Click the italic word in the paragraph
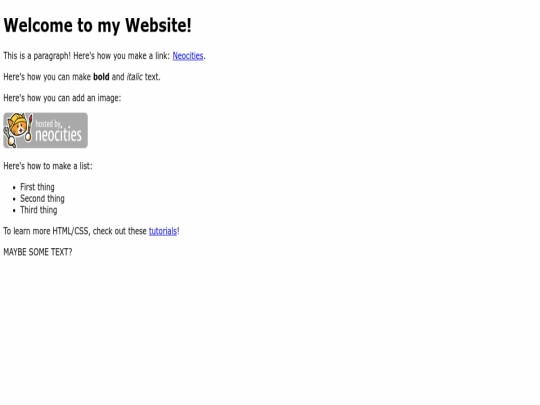540x405 pixels. tap(135, 77)
